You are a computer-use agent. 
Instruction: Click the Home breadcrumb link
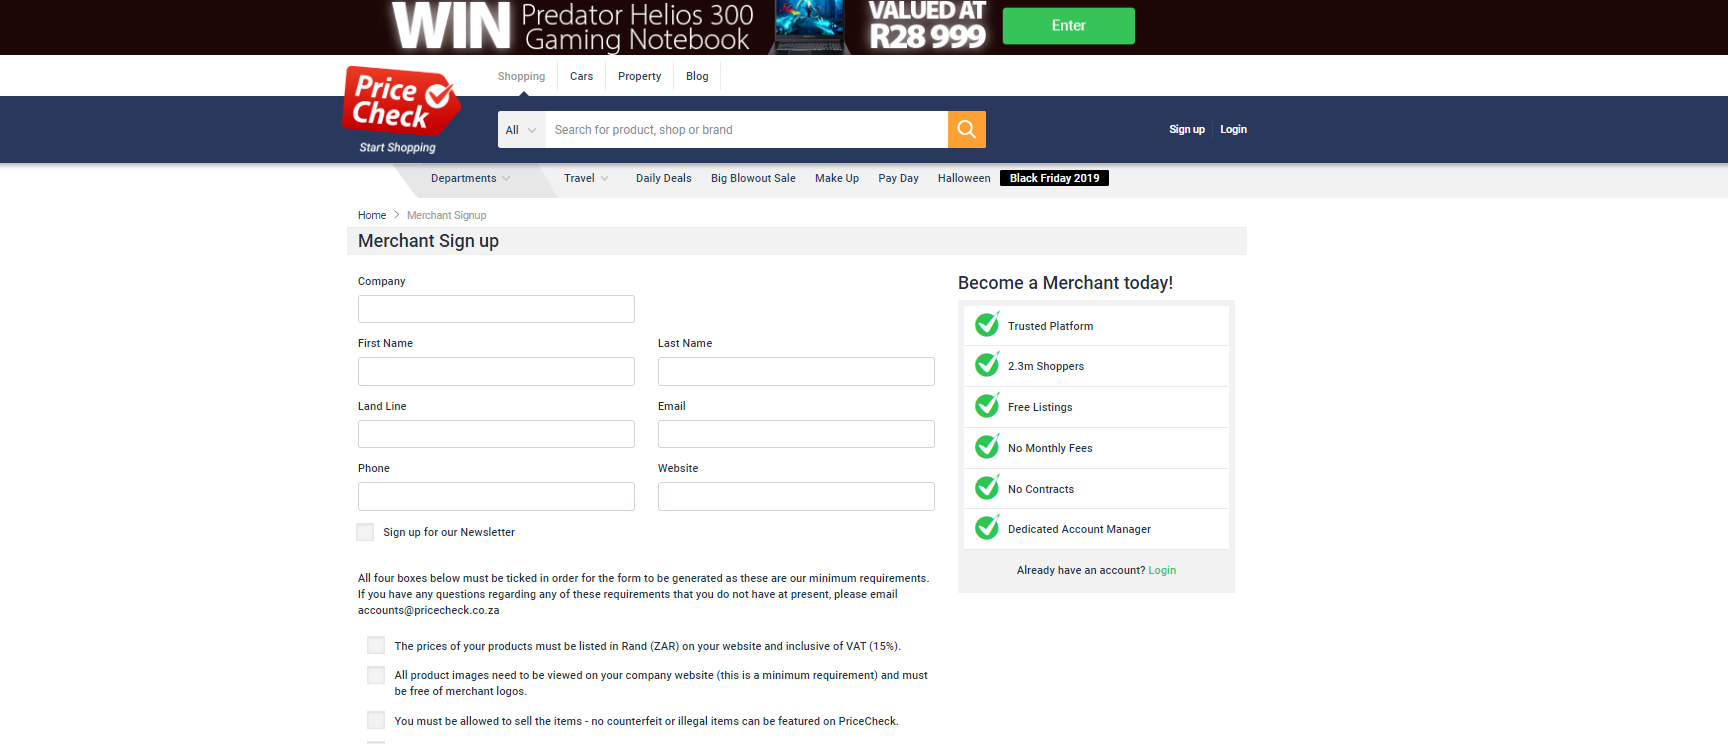pos(372,215)
